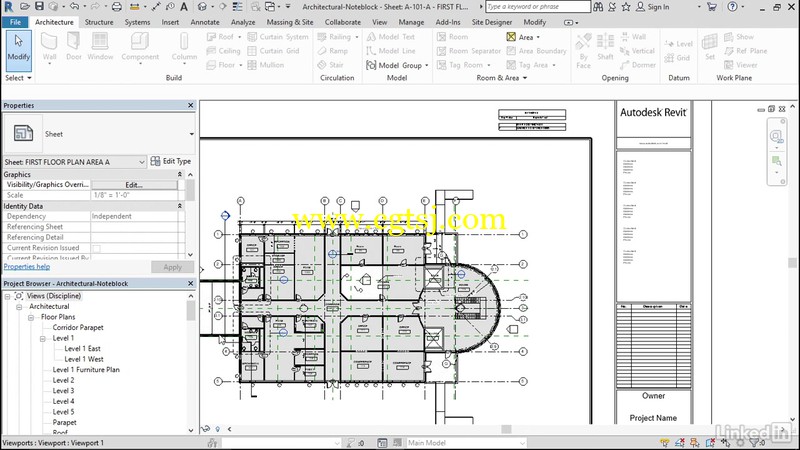Click the Model Line tool
The image size is (800, 450).
(391, 51)
